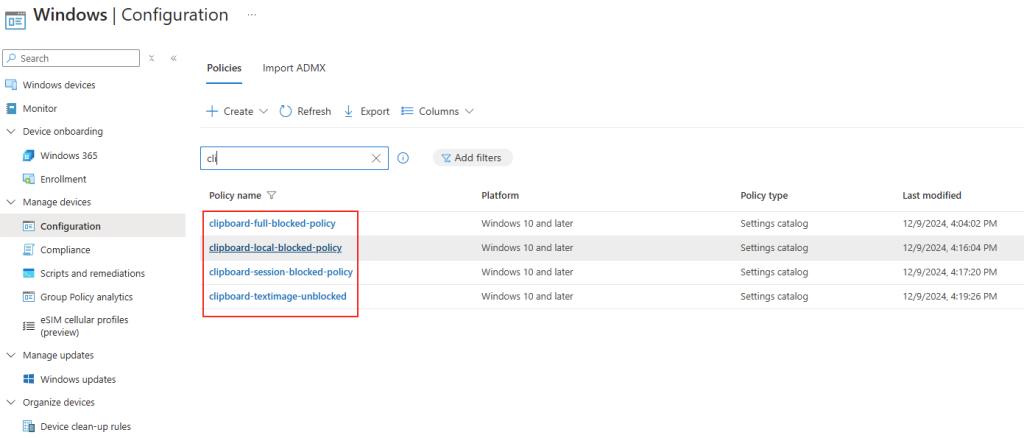Open the Create dropdown chevron
Screen dimensions: 1024x438
pyautogui.click(x=263, y=111)
